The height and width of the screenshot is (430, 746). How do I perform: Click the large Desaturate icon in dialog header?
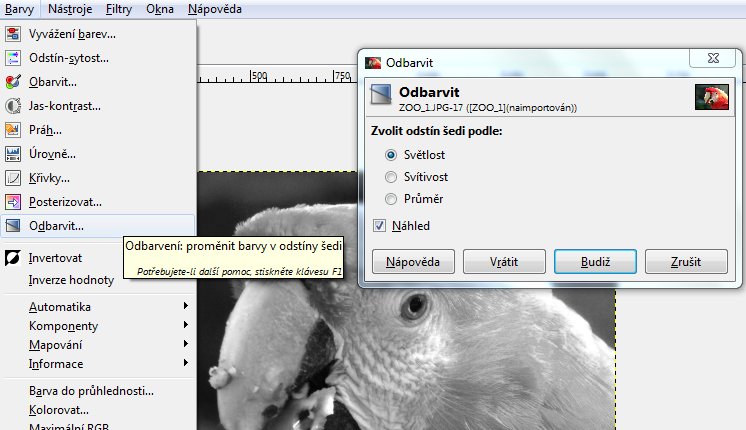pyautogui.click(x=381, y=95)
